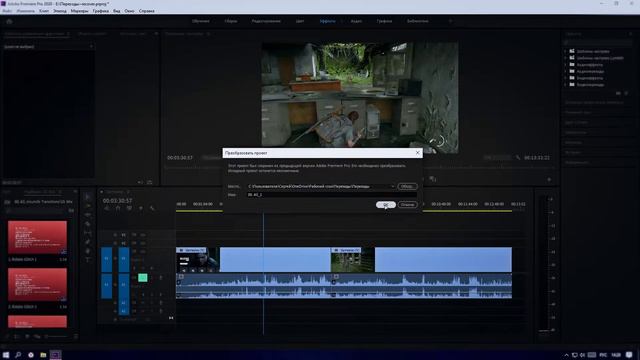Toggle V1 source patching
Viewport: 640px width, 360px height.
pos(107,259)
